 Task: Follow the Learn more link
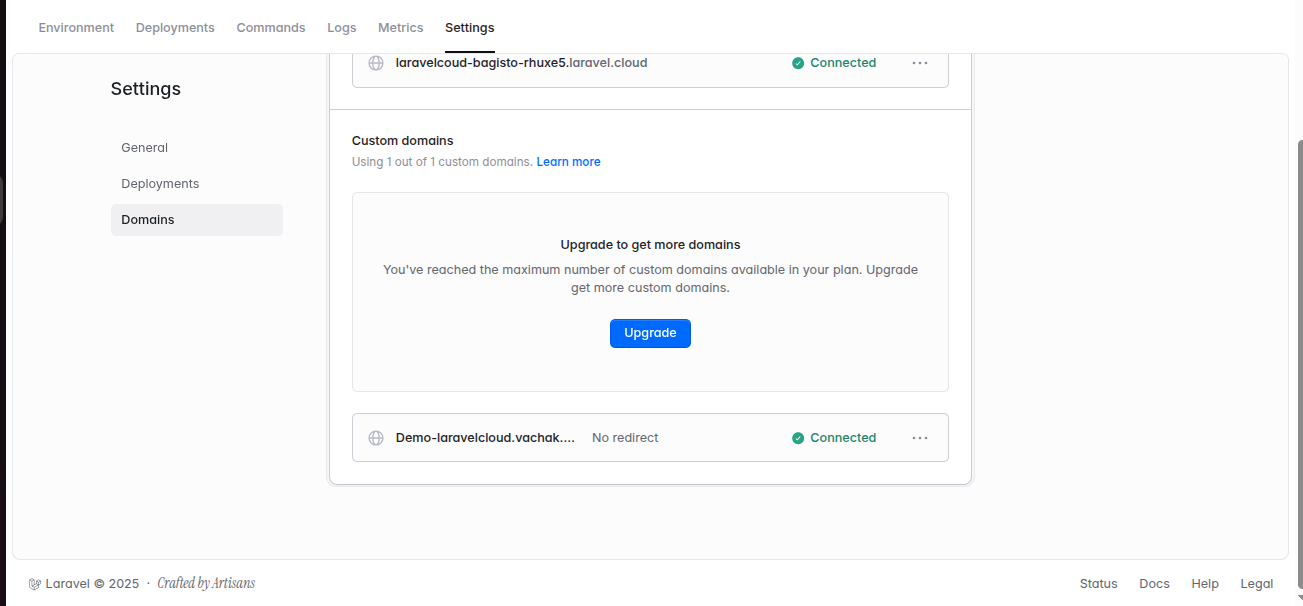(569, 162)
